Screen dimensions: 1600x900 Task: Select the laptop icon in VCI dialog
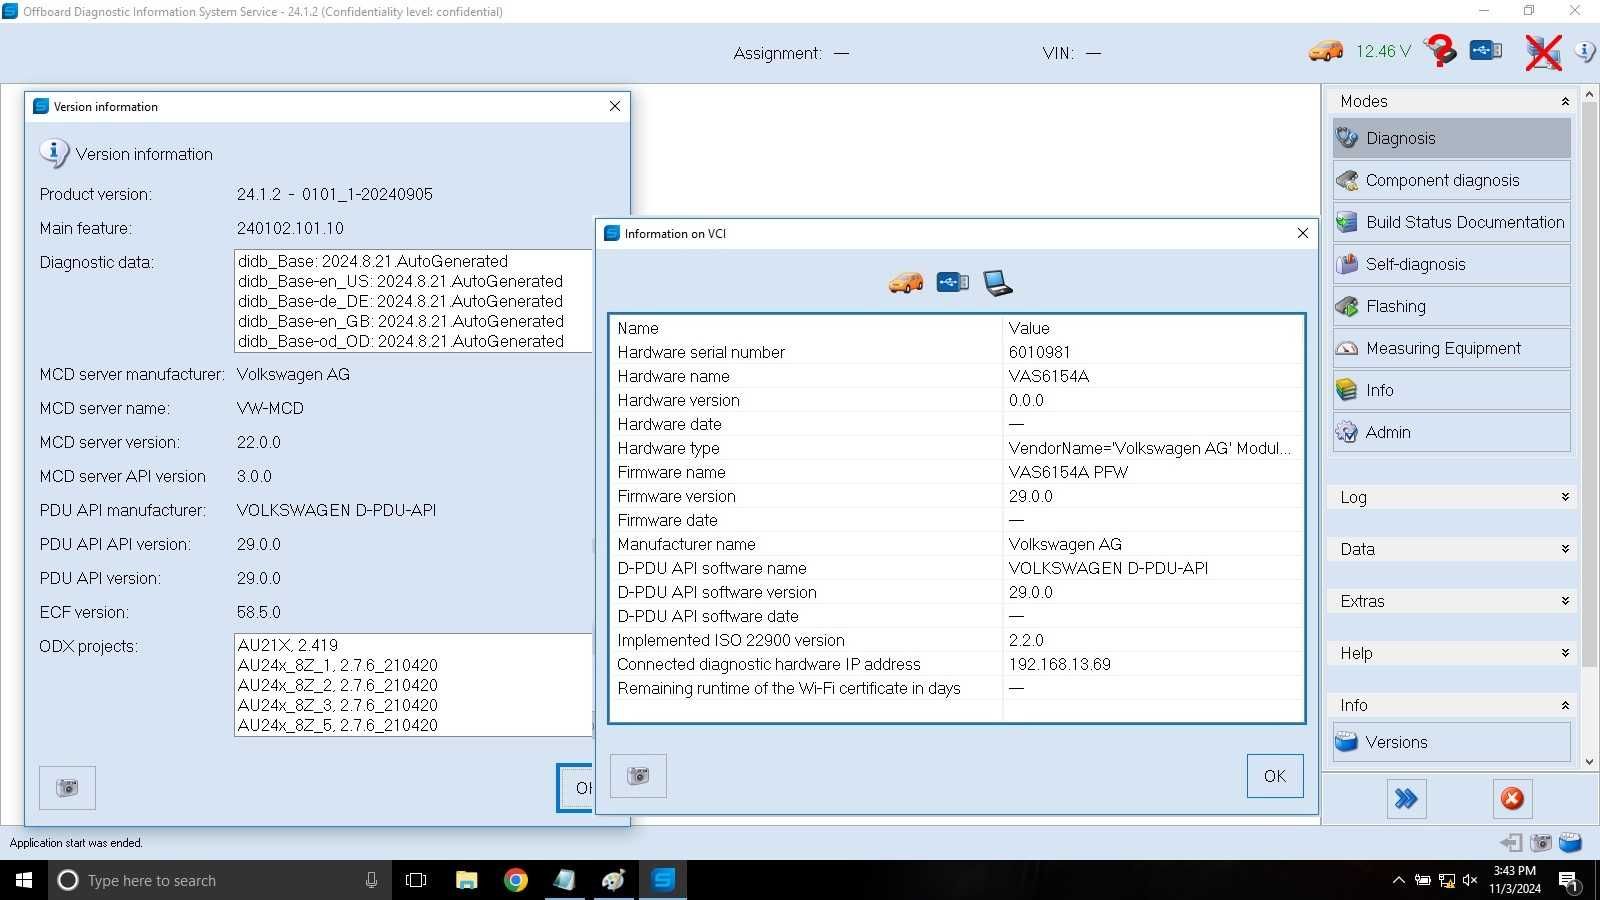pyautogui.click(x=998, y=283)
